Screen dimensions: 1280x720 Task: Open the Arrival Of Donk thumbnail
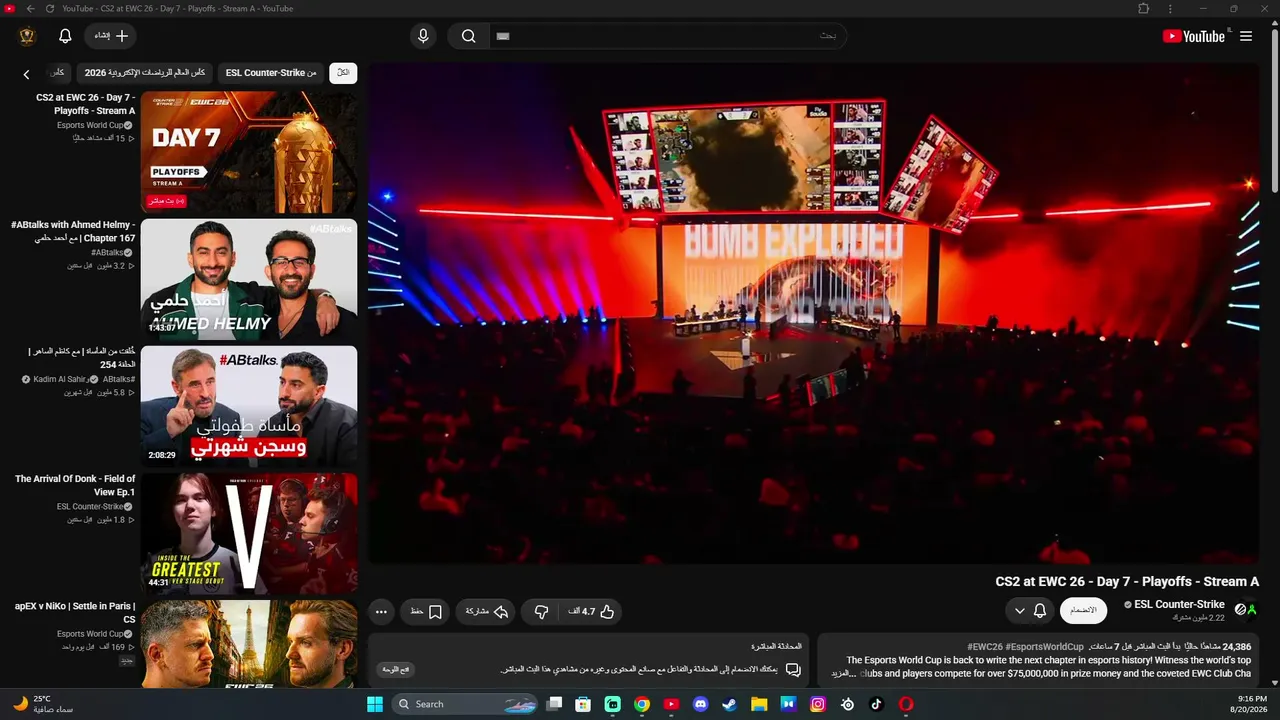249,534
